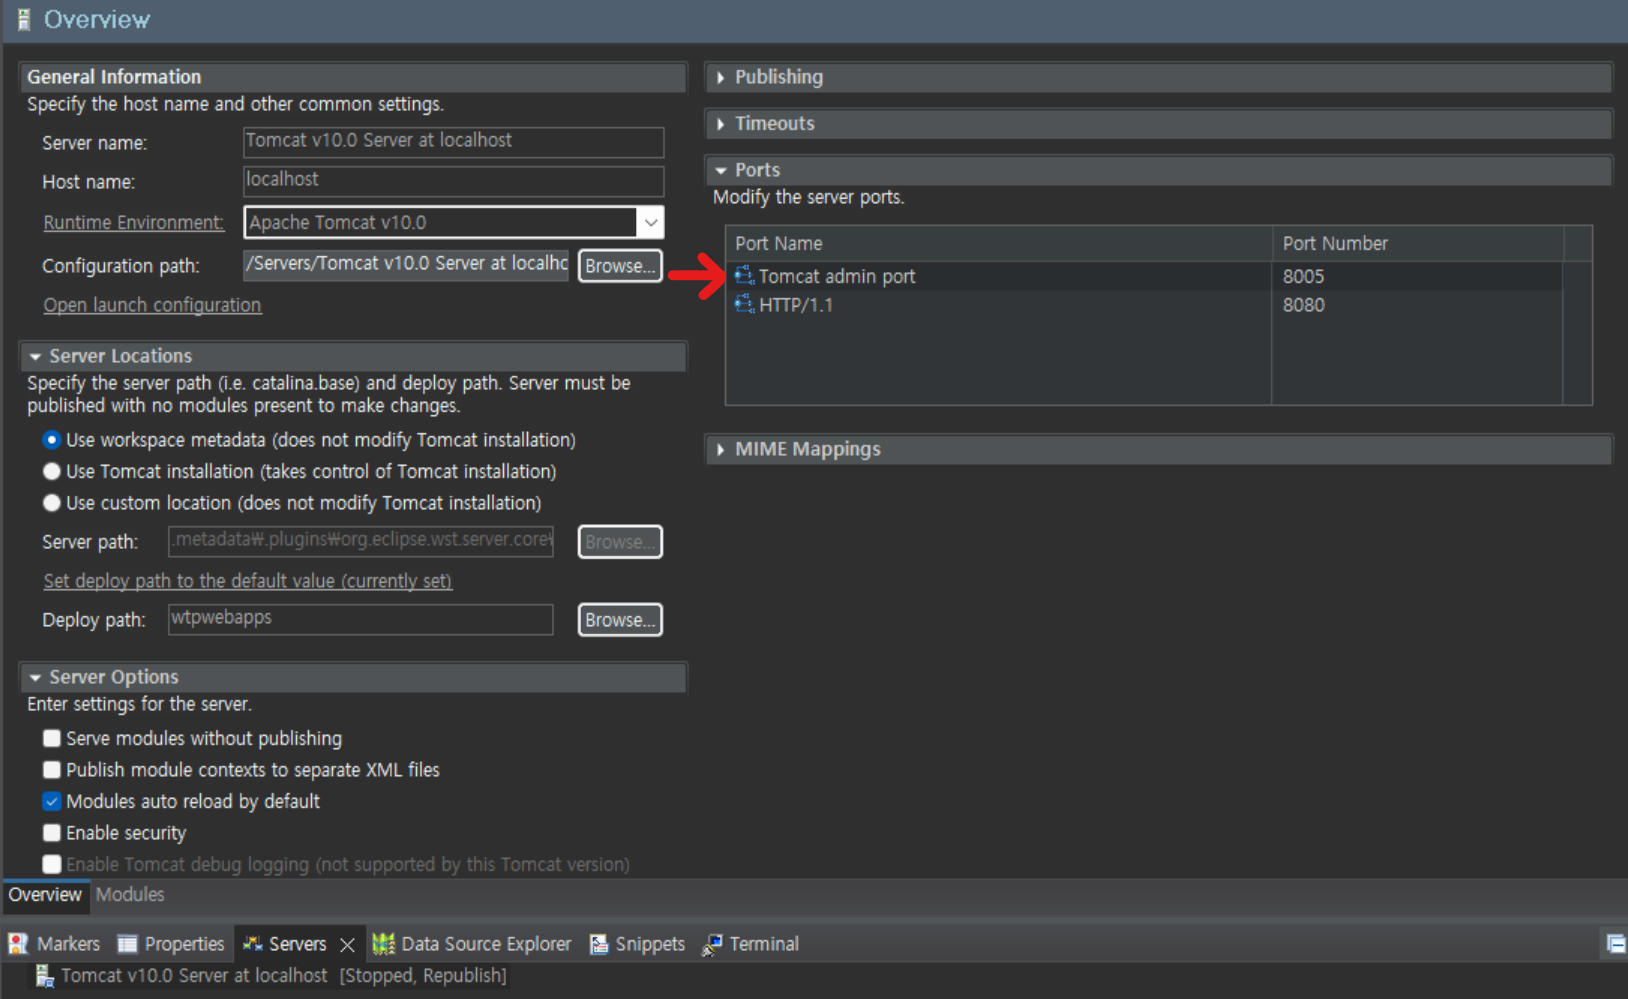Open the Data Source Explorer tab
1628x999 pixels.
[x=472, y=944]
